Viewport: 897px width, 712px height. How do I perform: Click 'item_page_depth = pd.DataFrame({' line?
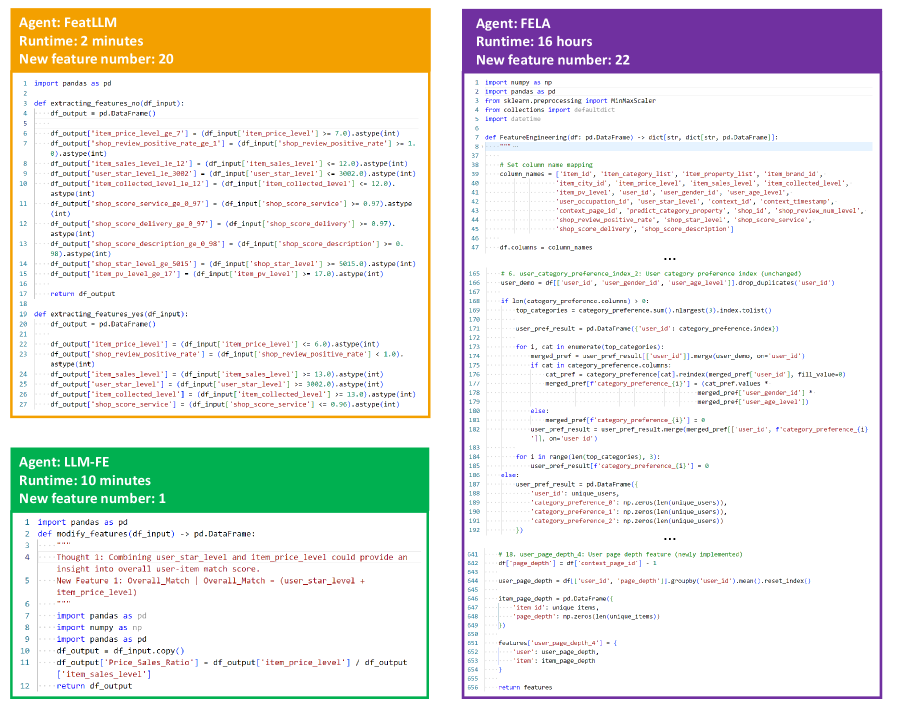[555, 599]
